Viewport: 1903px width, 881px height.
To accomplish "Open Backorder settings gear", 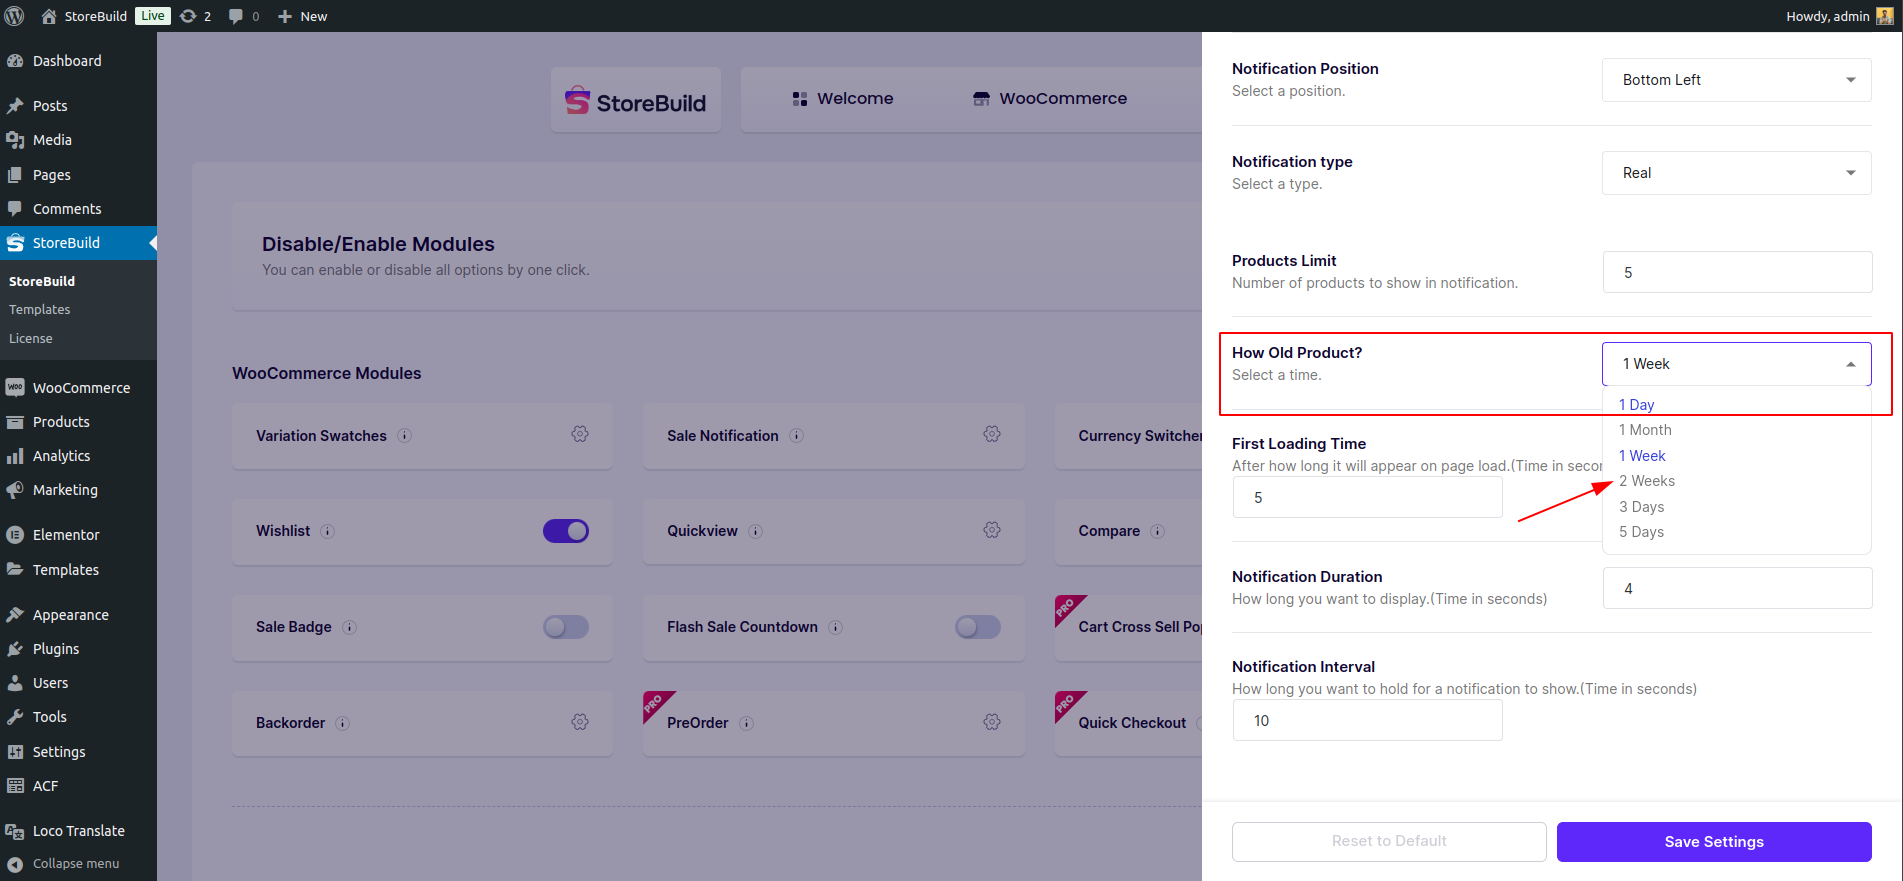I will (x=580, y=722).
